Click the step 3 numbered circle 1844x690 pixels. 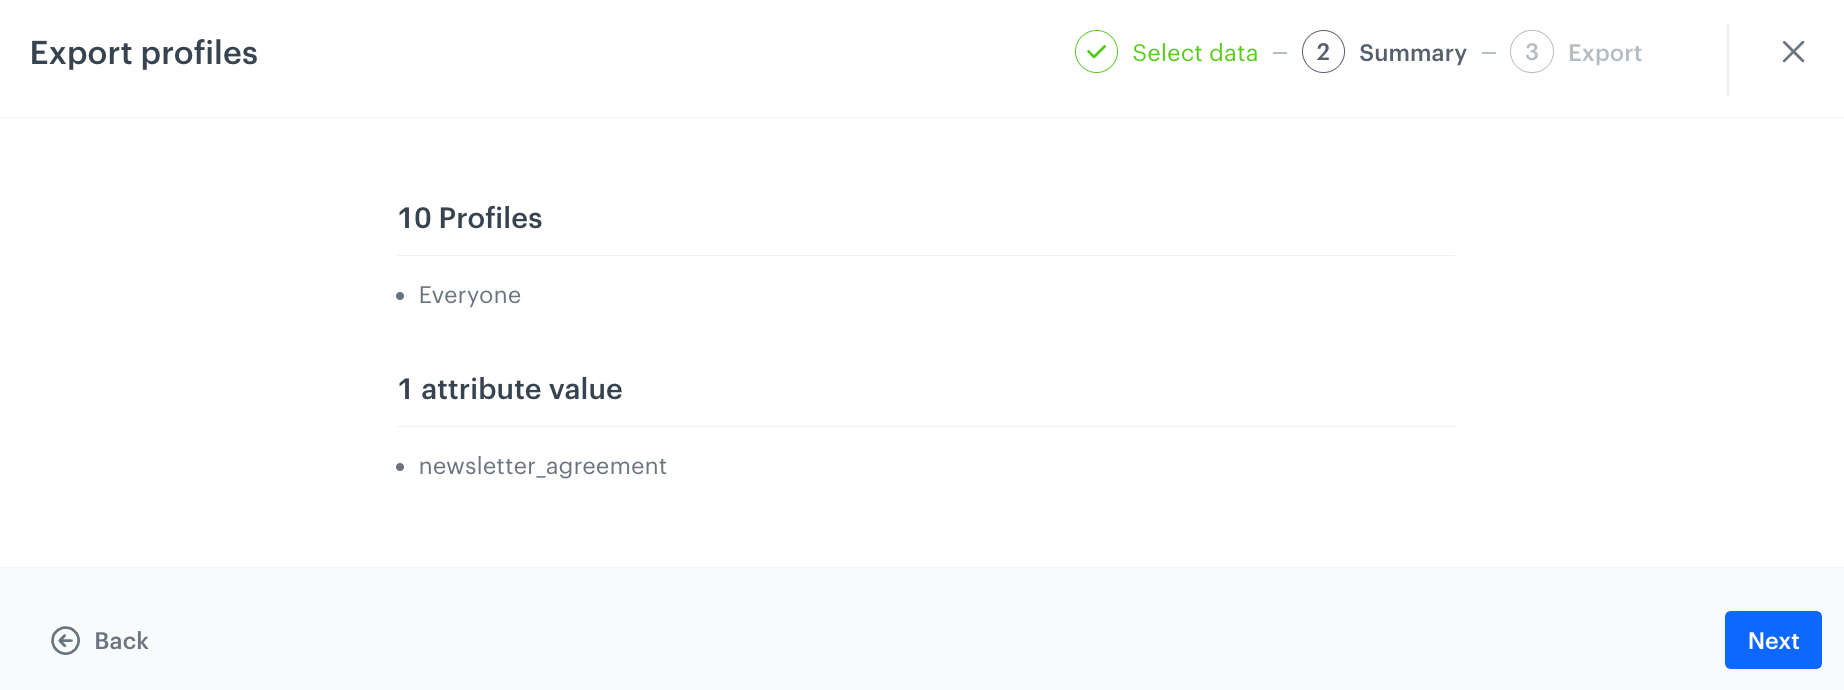pyautogui.click(x=1532, y=52)
